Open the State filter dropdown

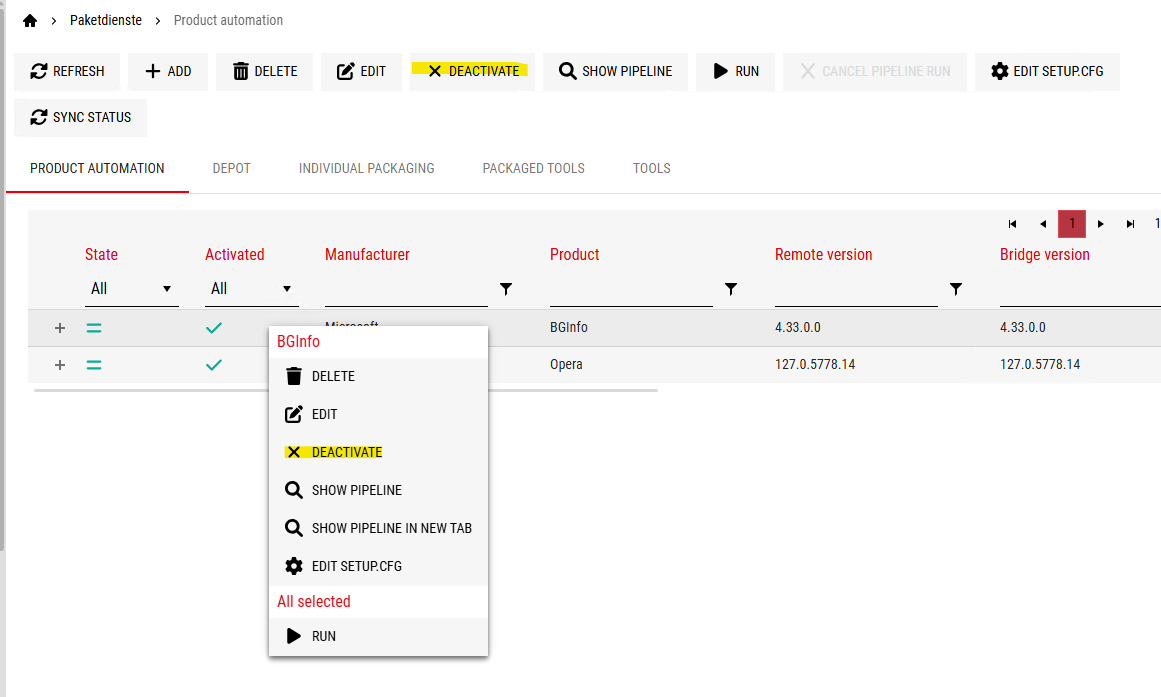coord(131,289)
